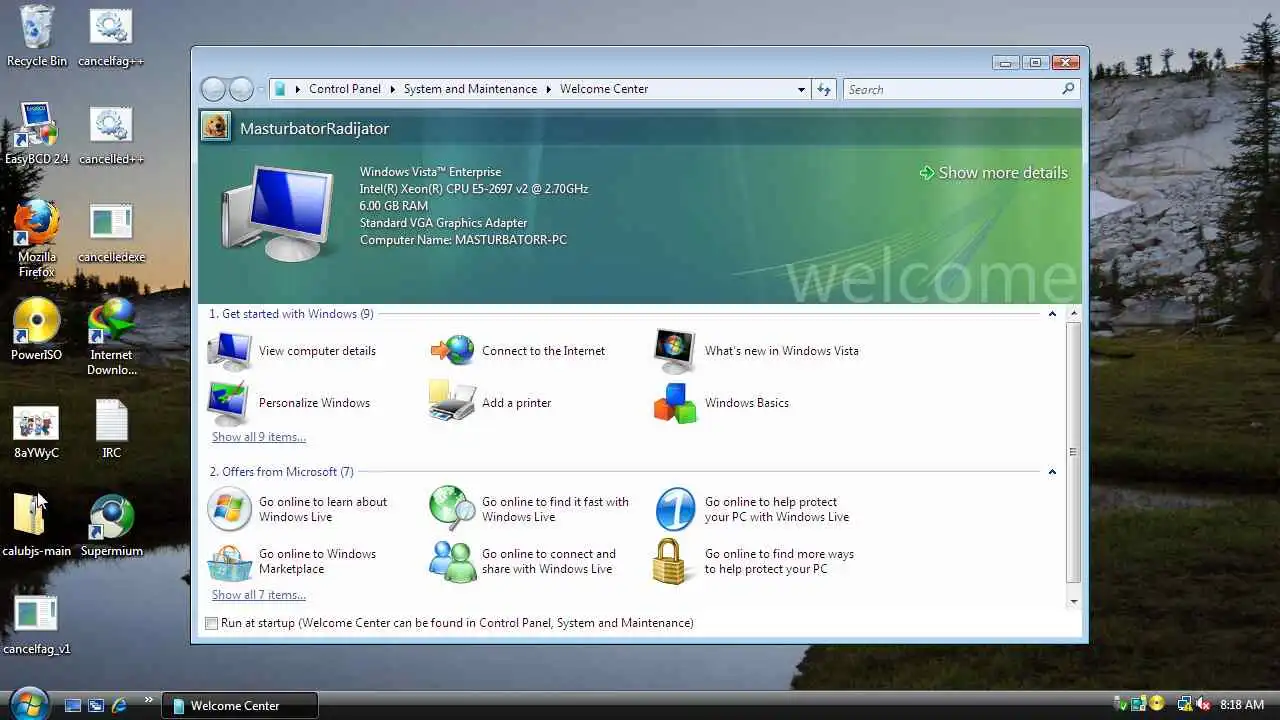The width and height of the screenshot is (1280, 720).
Task: Launch Internet Explorer from Quick Launch
Action: 119,705
